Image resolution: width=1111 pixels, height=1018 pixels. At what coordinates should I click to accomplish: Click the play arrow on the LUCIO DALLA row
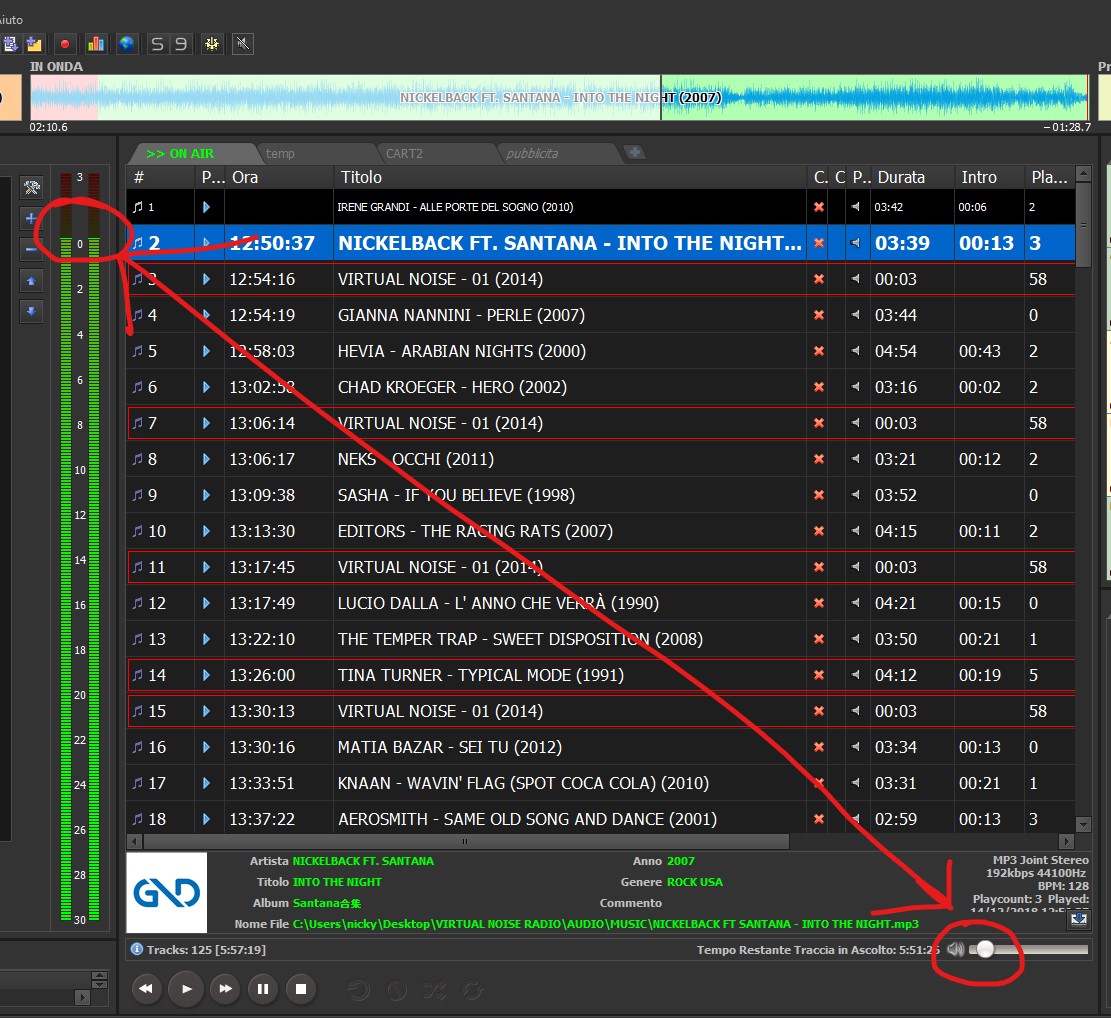tap(206, 603)
